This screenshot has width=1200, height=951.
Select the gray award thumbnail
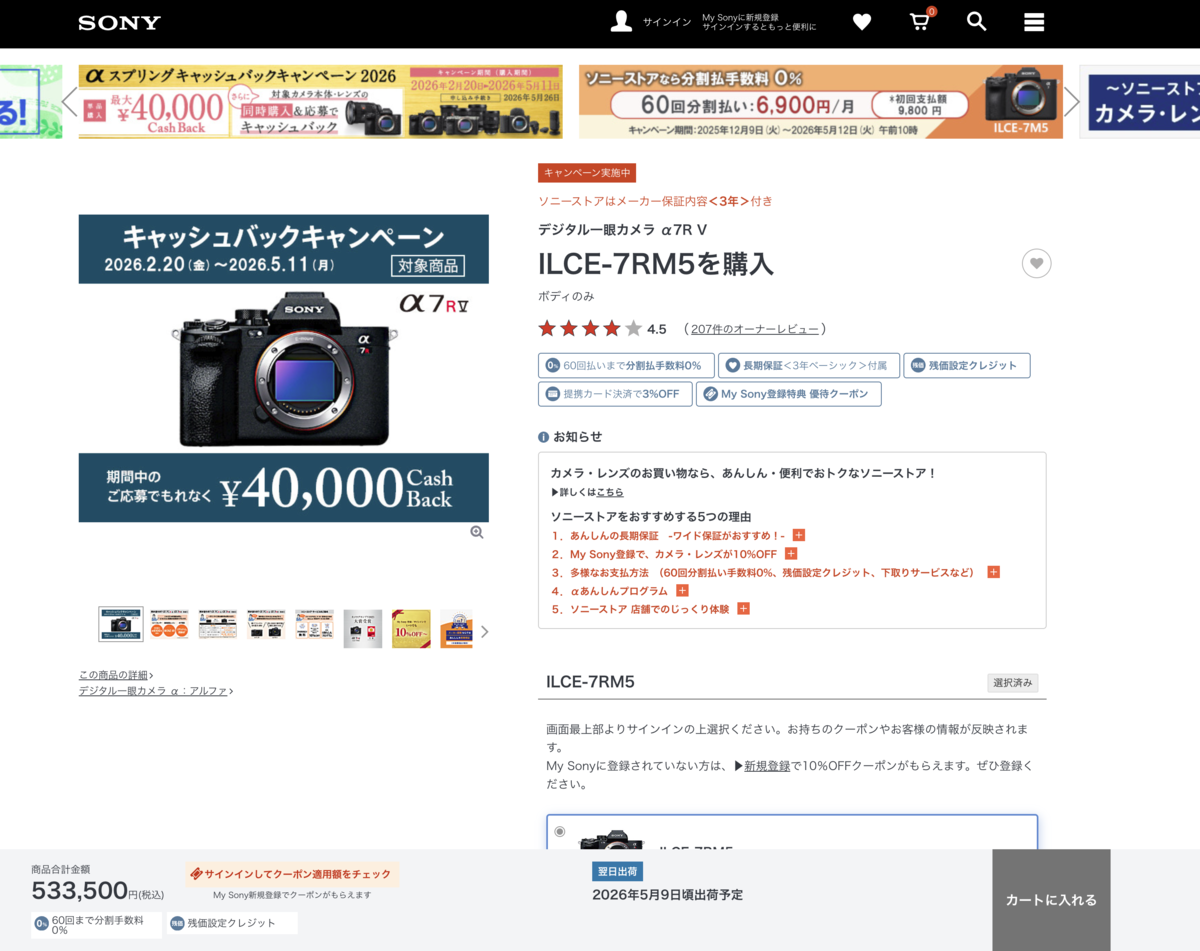(363, 629)
